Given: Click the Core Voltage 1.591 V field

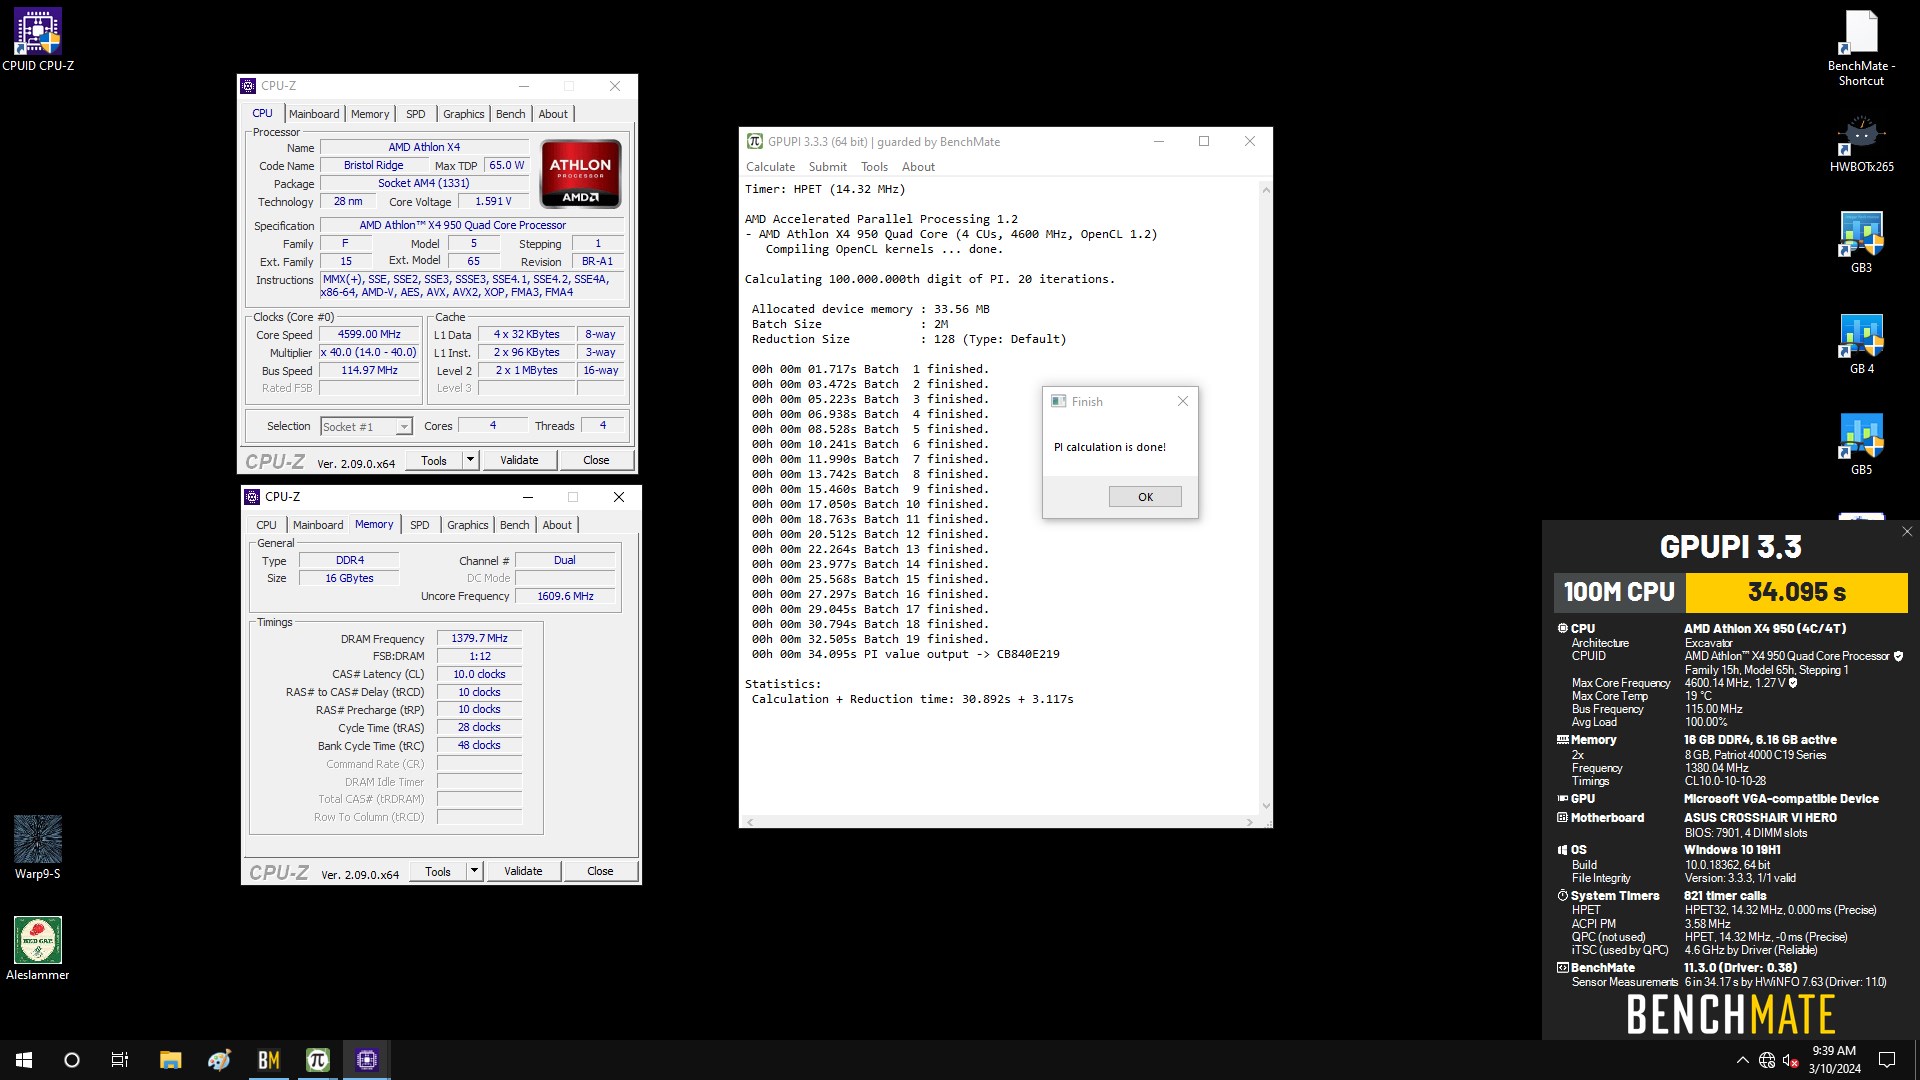Looking at the screenshot, I should [x=493, y=202].
